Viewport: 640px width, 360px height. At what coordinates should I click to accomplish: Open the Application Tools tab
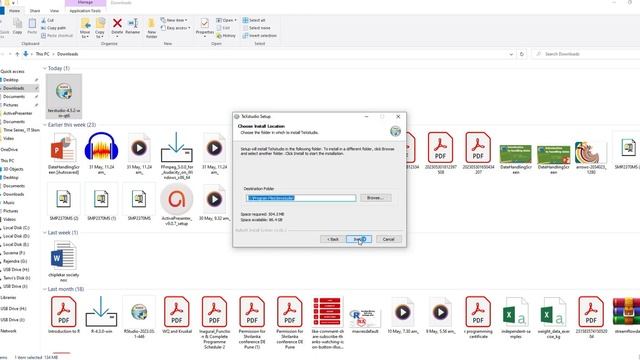[x=85, y=11]
